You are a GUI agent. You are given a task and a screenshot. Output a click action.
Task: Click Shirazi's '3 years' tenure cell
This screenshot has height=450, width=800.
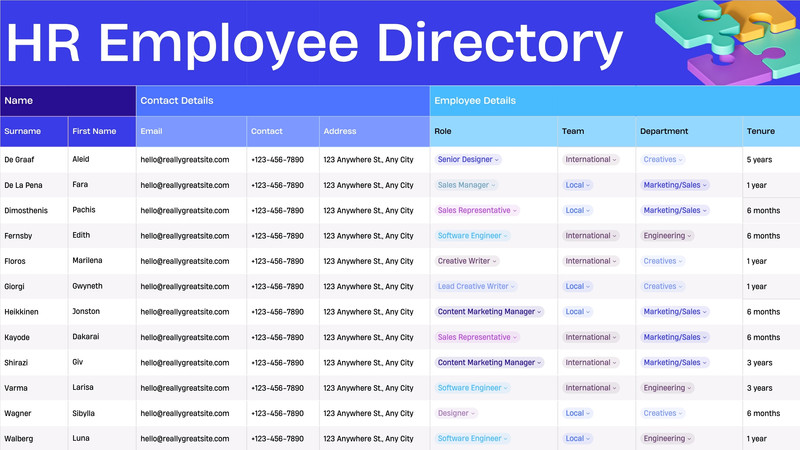(x=771, y=363)
